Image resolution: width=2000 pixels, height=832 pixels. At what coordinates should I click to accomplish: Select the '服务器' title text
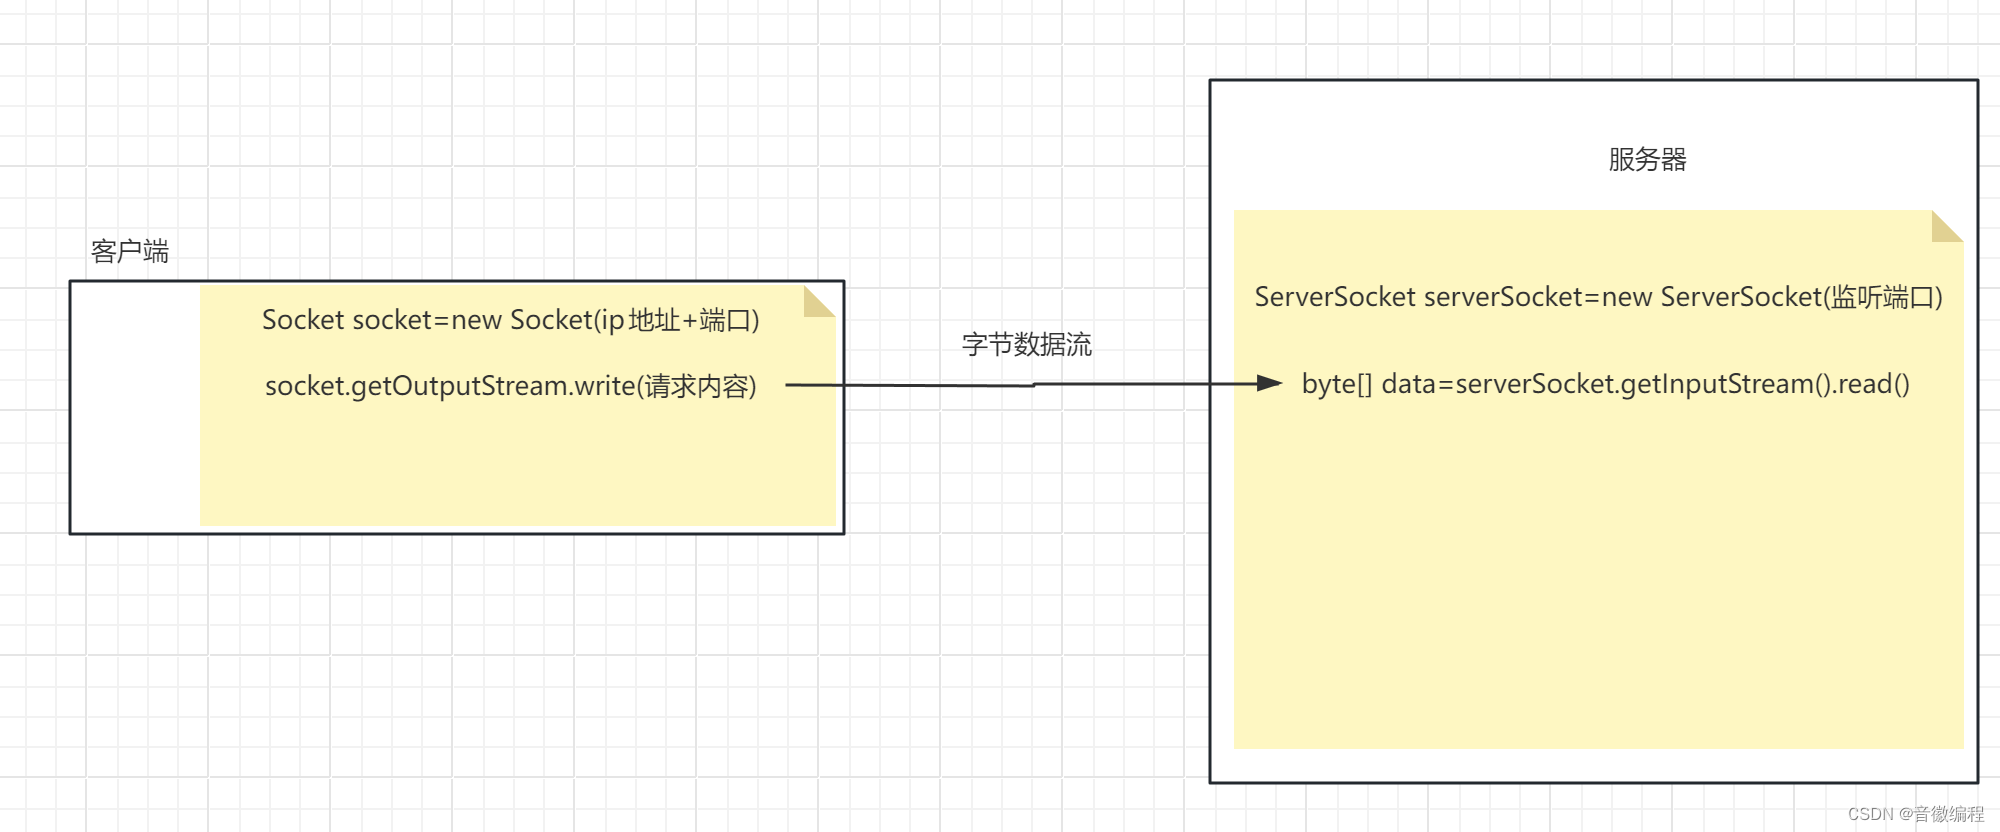1647,159
